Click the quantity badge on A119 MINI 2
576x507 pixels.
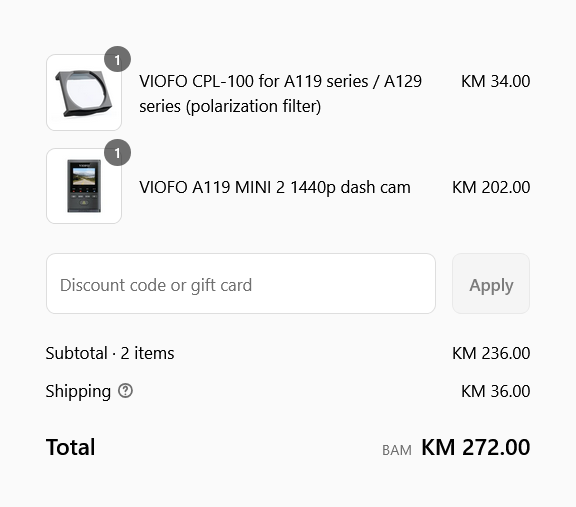(118, 152)
